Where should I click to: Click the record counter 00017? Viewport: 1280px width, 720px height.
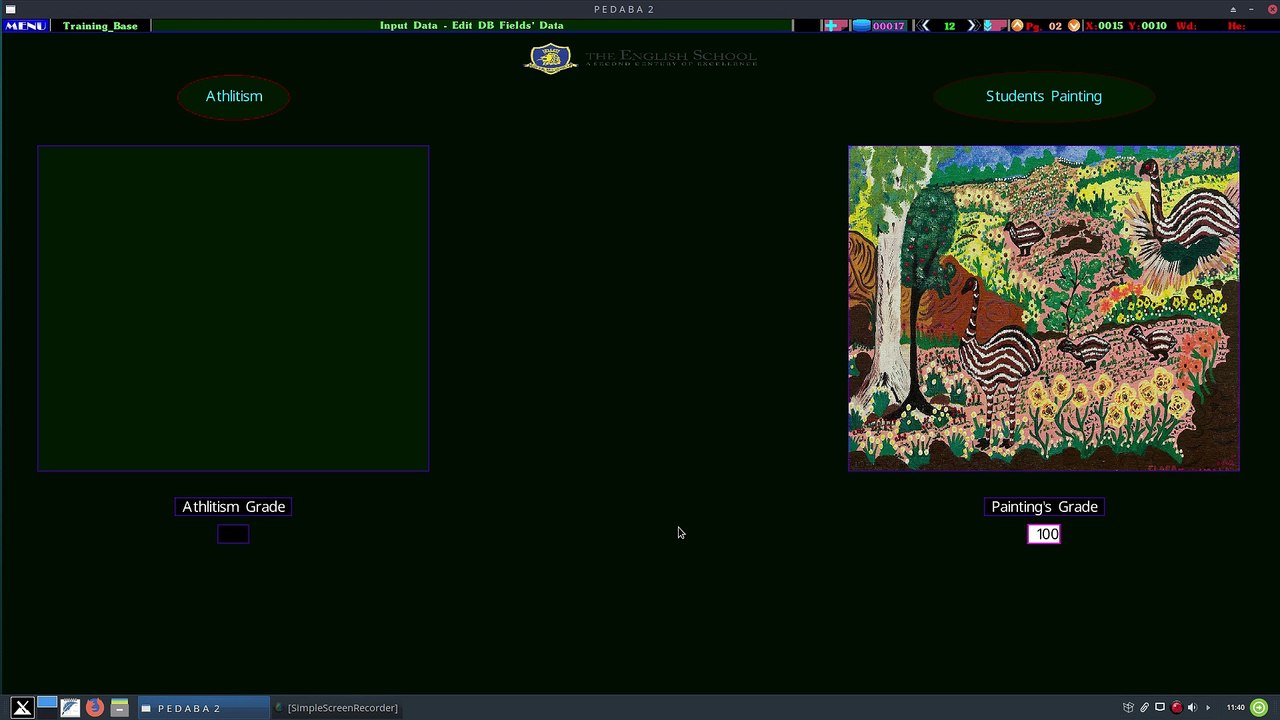pyautogui.click(x=889, y=26)
